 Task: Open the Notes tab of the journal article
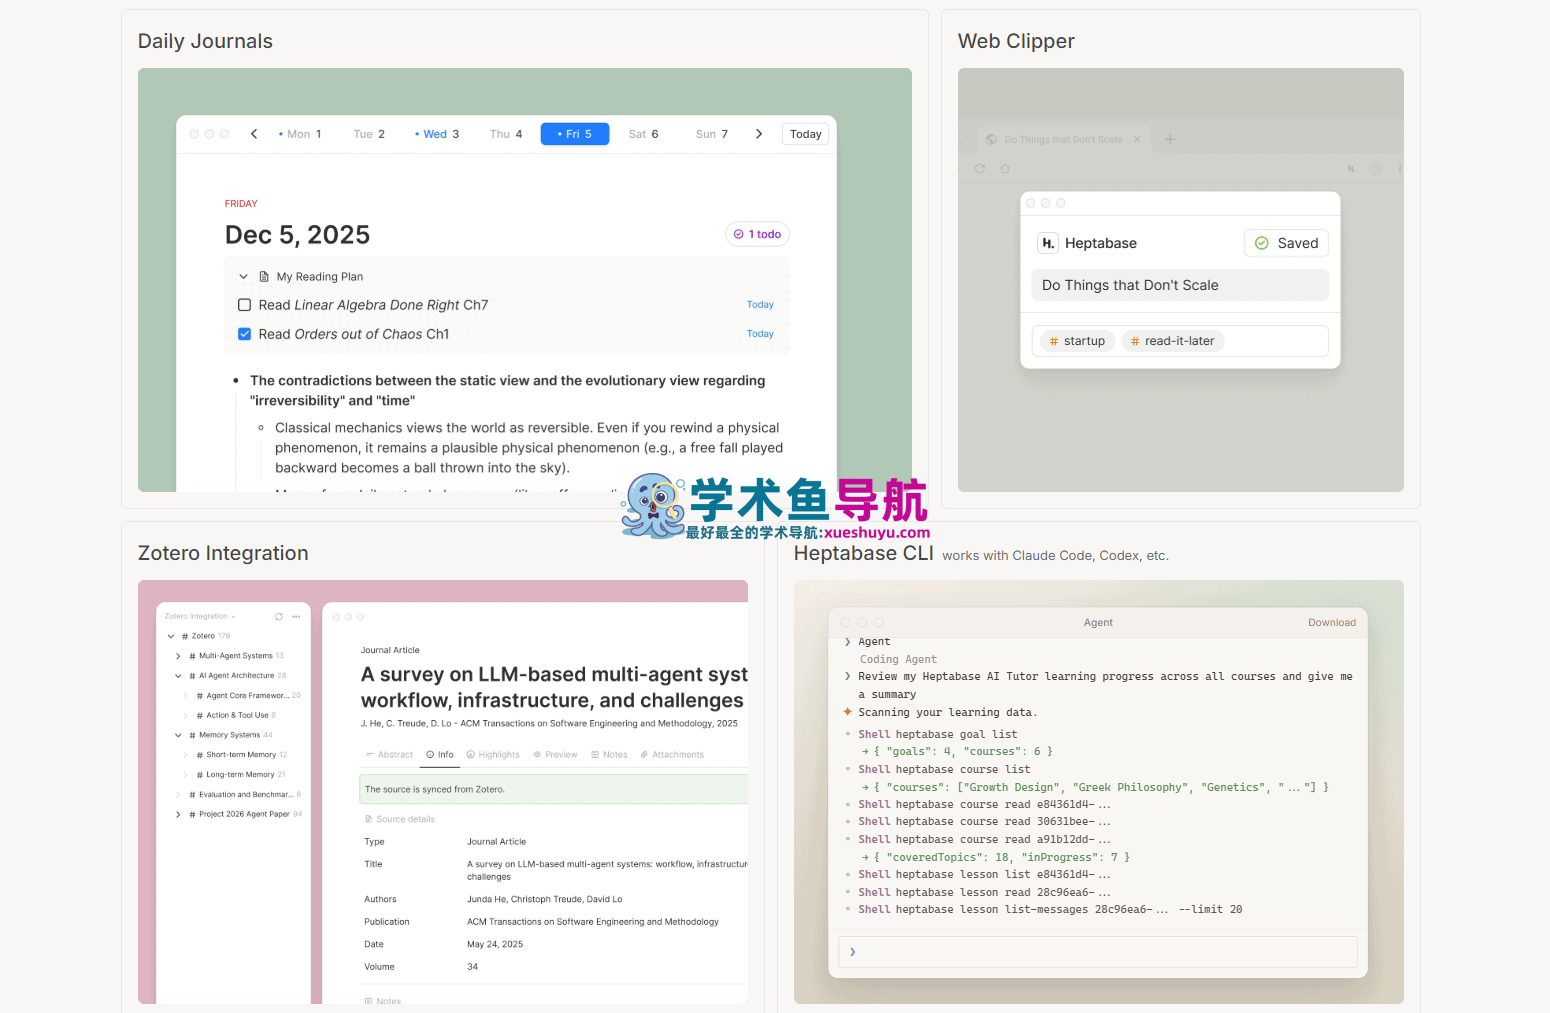pos(609,755)
